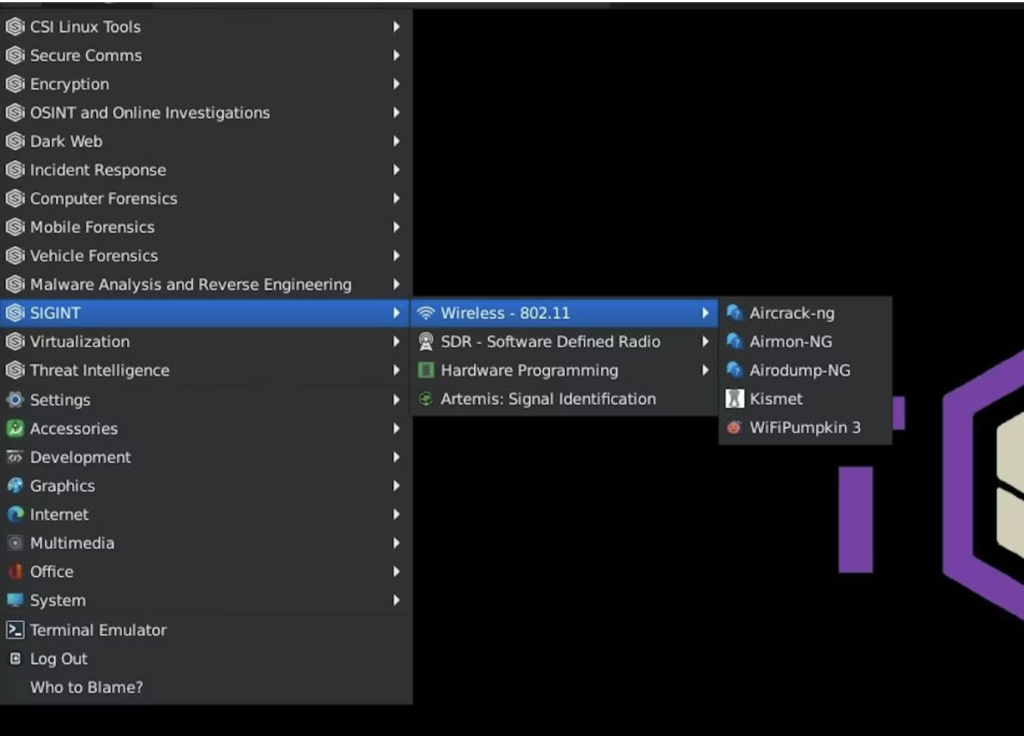Click the WiFiPumpkin 3 icon
Image resolution: width=1024 pixels, height=736 pixels.
(735, 427)
